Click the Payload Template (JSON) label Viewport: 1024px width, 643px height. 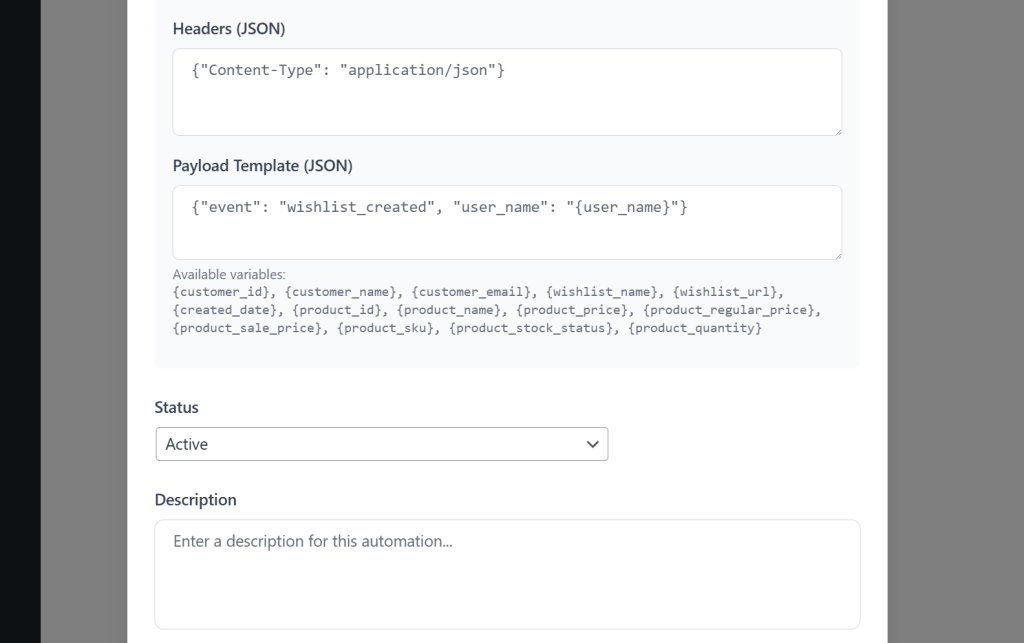point(263,166)
